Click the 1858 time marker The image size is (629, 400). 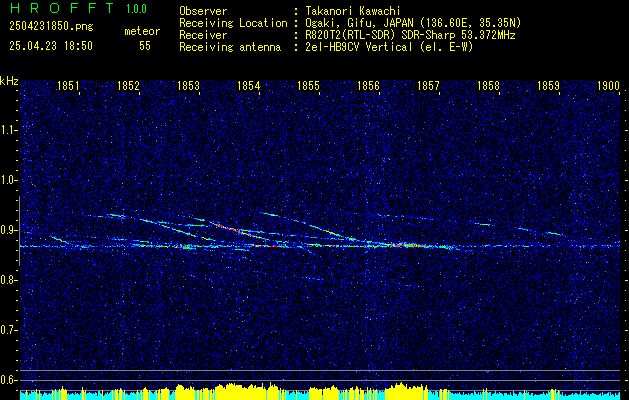point(489,85)
